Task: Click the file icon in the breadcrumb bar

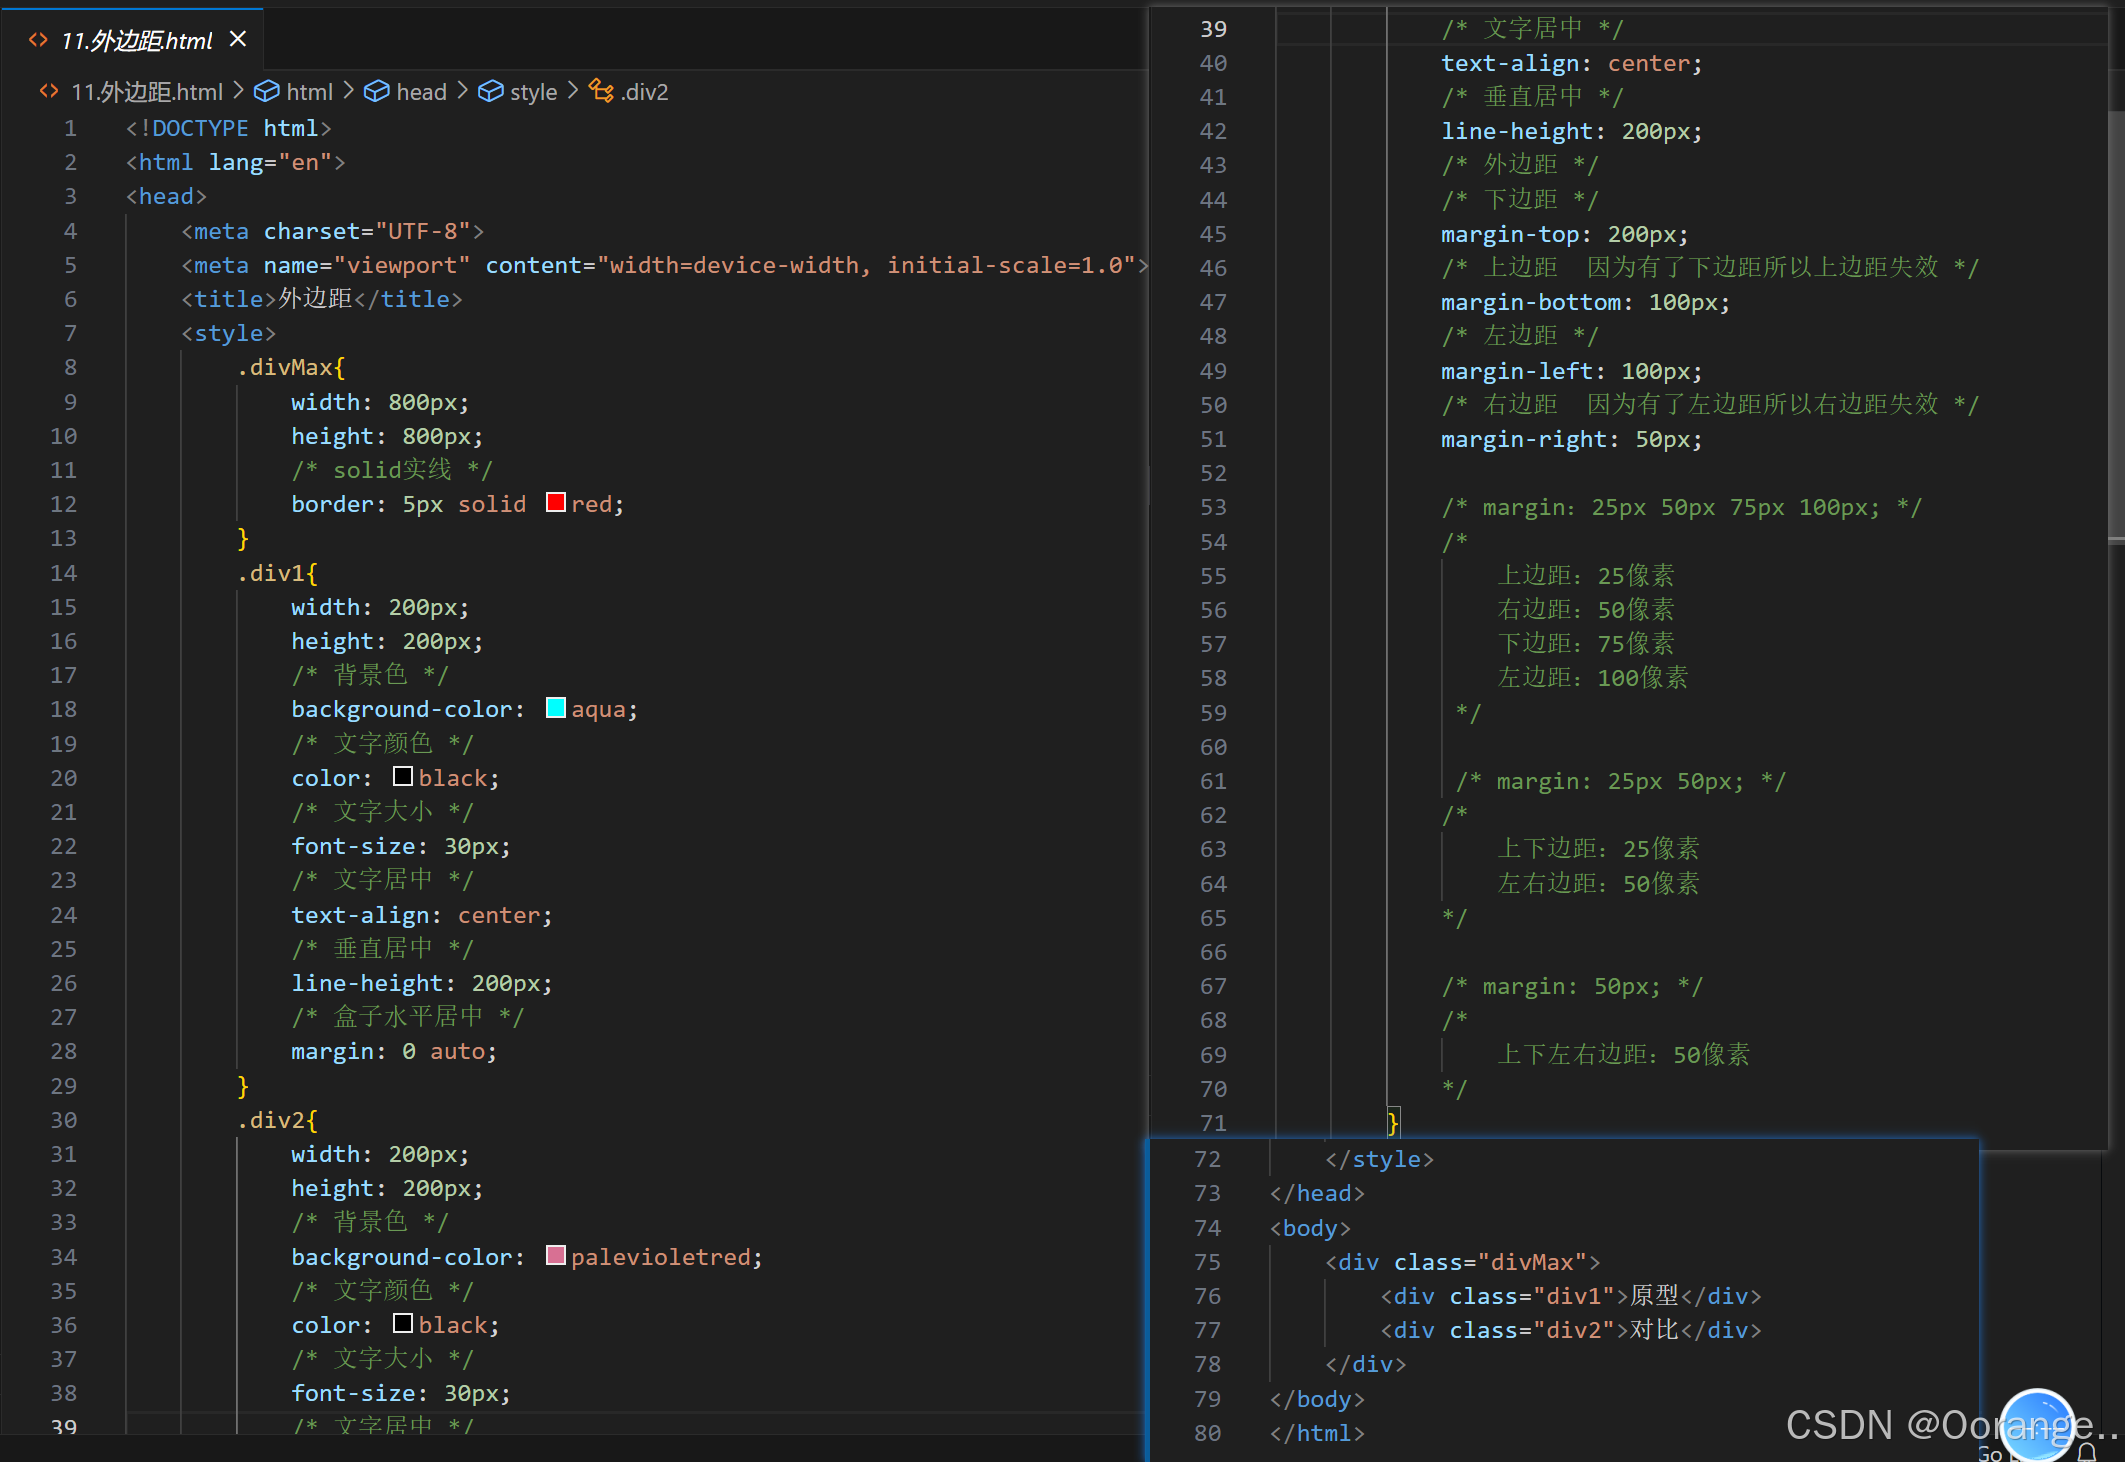Action: point(48,92)
